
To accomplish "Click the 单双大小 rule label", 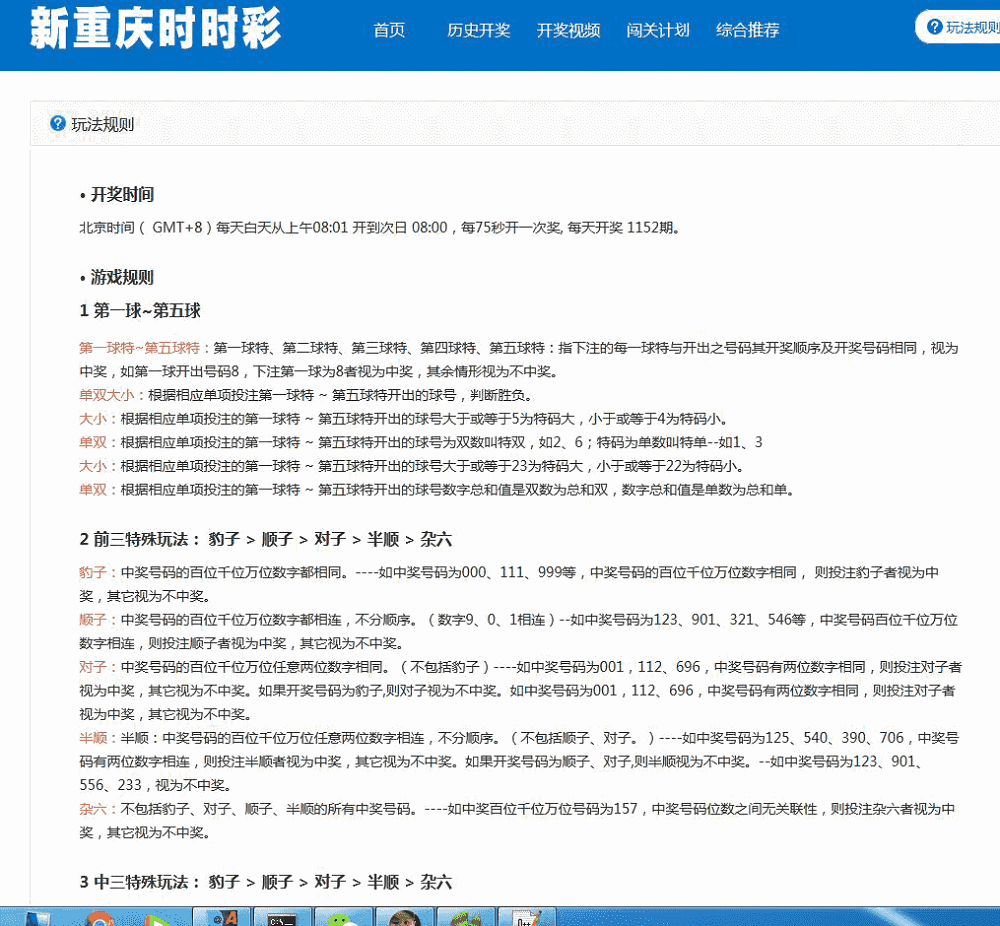I will point(105,395).
